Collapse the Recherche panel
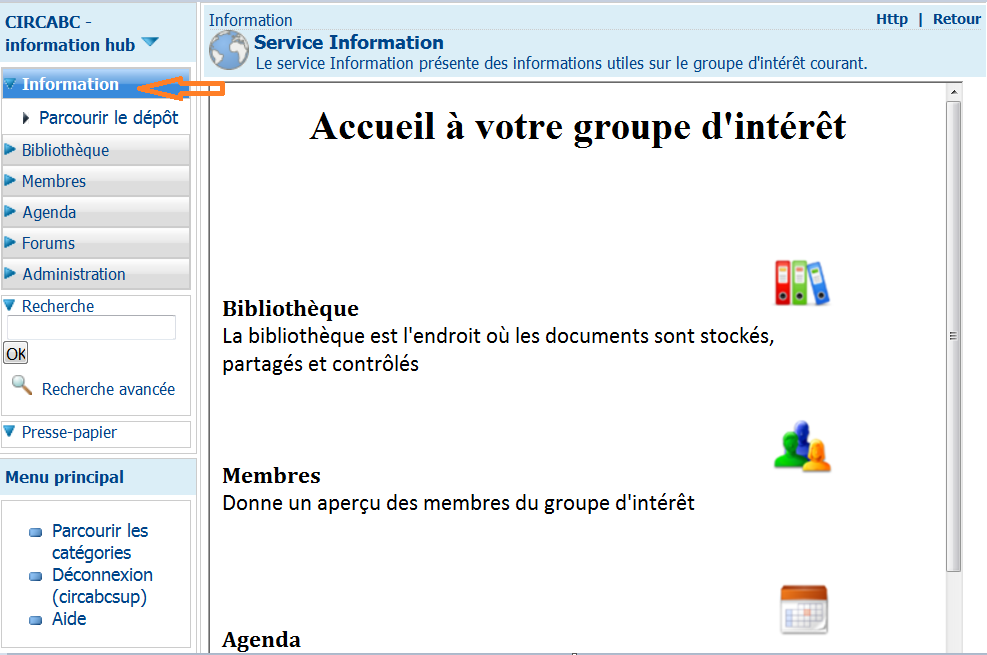 [10, 306]
